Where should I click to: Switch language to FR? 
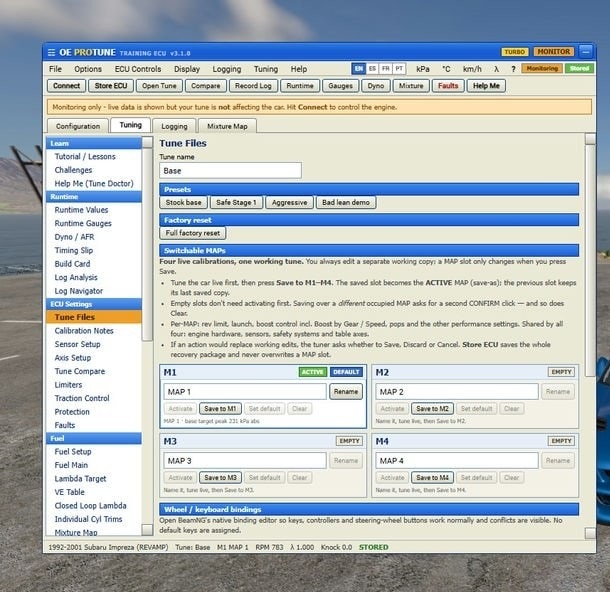click(386, 68)
